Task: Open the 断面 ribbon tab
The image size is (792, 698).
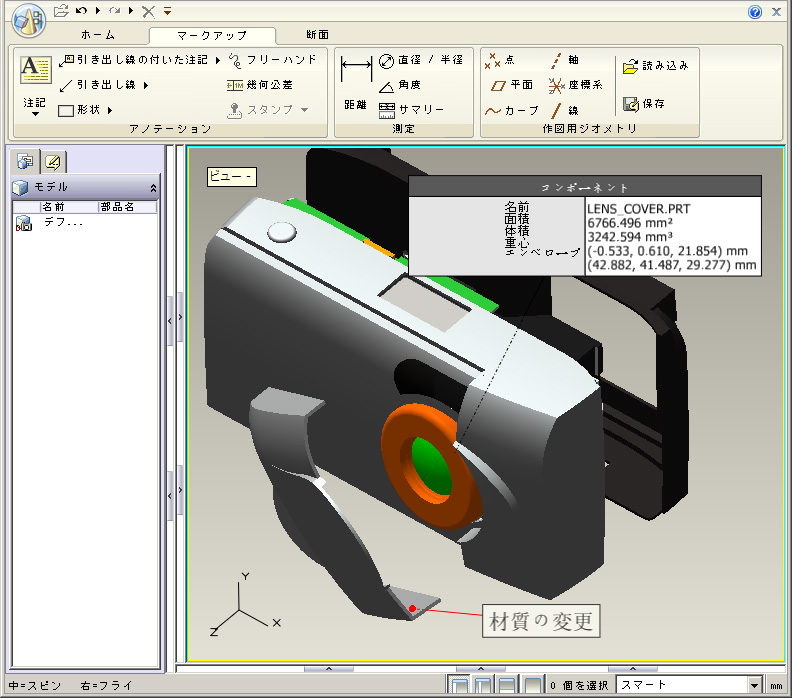Action: [x=317, y=34]
